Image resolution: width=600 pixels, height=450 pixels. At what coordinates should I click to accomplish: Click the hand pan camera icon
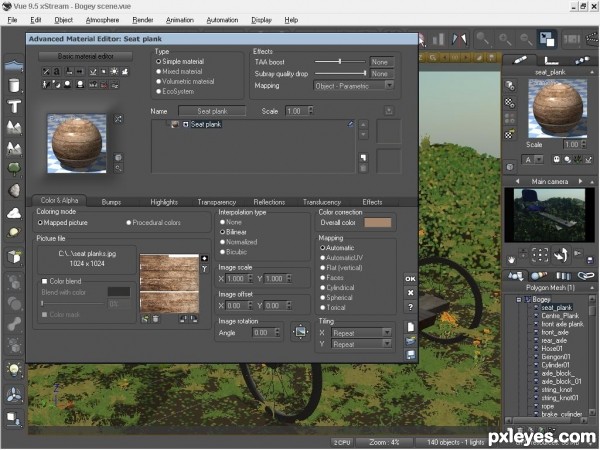pyautogui.click(x=511, y=260)
